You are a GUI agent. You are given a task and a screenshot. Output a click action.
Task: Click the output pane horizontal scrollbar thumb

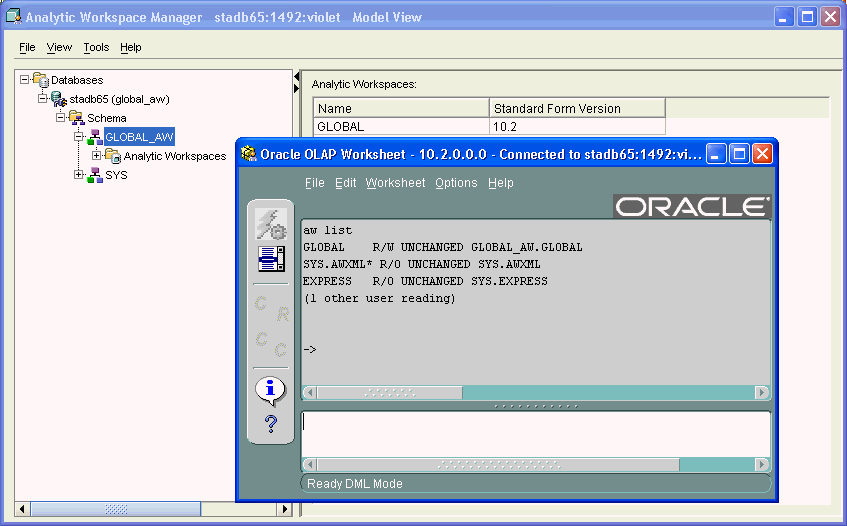(x=390, y=393)
